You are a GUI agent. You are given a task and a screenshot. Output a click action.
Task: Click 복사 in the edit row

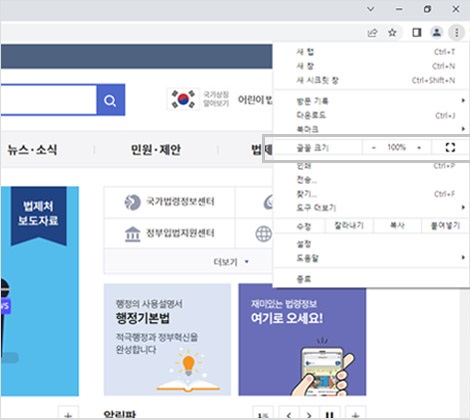(397, 226)
